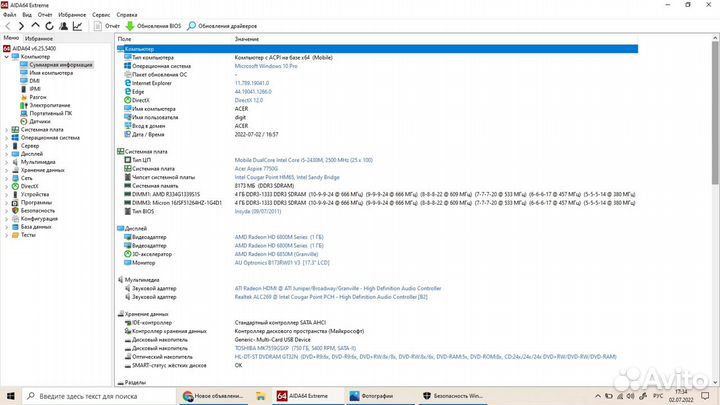
Task: Go up one level with Up arrow
Action: coord(35,26)
